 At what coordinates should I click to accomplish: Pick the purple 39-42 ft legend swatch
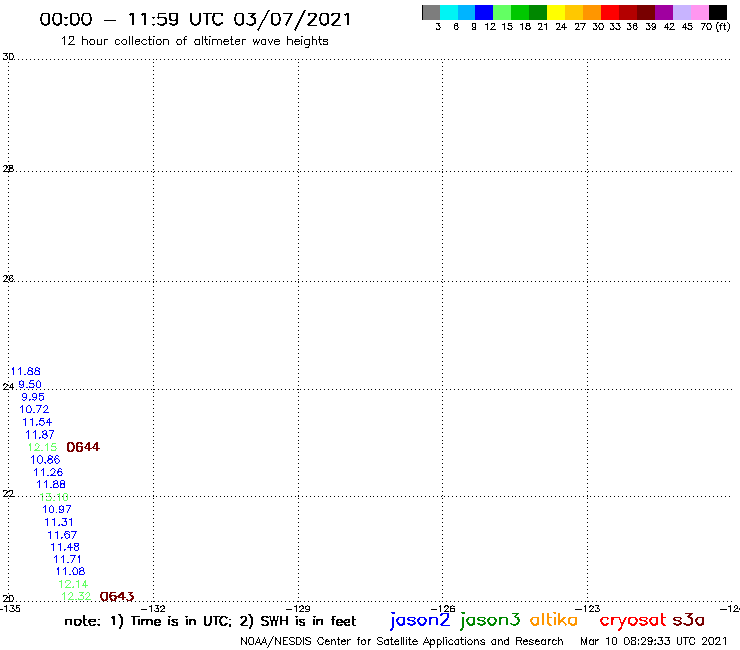point(664,12)
